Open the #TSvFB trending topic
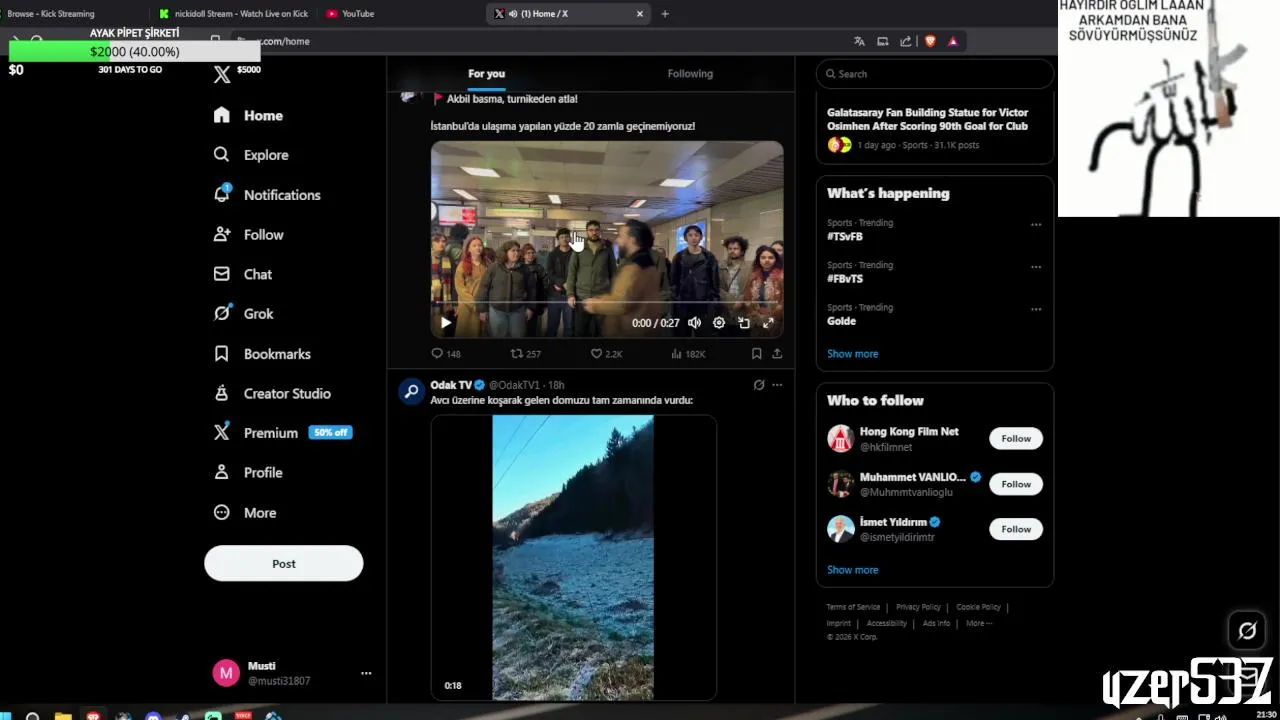 click(844, 237)
